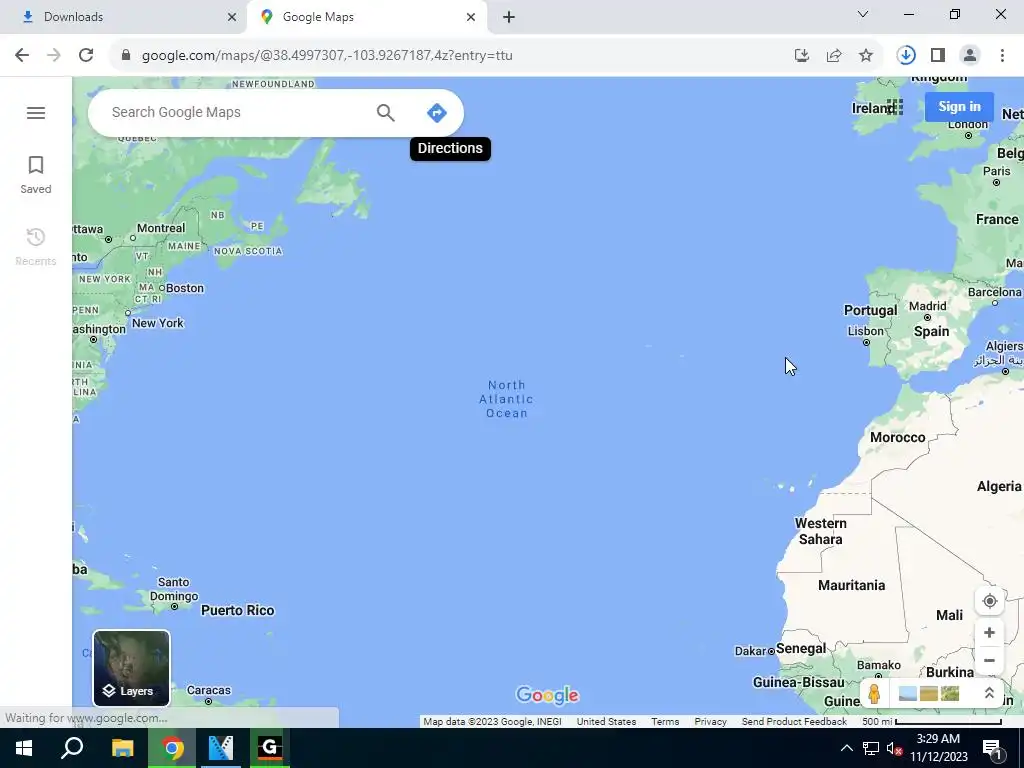
Task: Open Directions with the blue arrow icon
Action: click(436, 113)
